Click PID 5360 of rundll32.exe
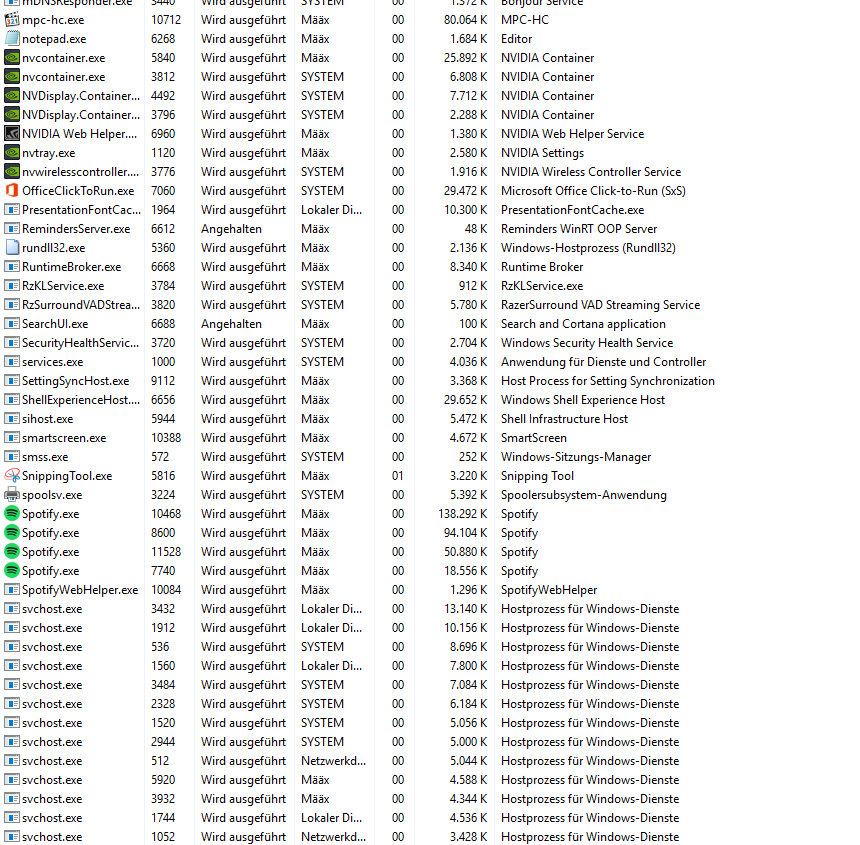The height and width of the screenshot is (845, 860). coord(163,248)
